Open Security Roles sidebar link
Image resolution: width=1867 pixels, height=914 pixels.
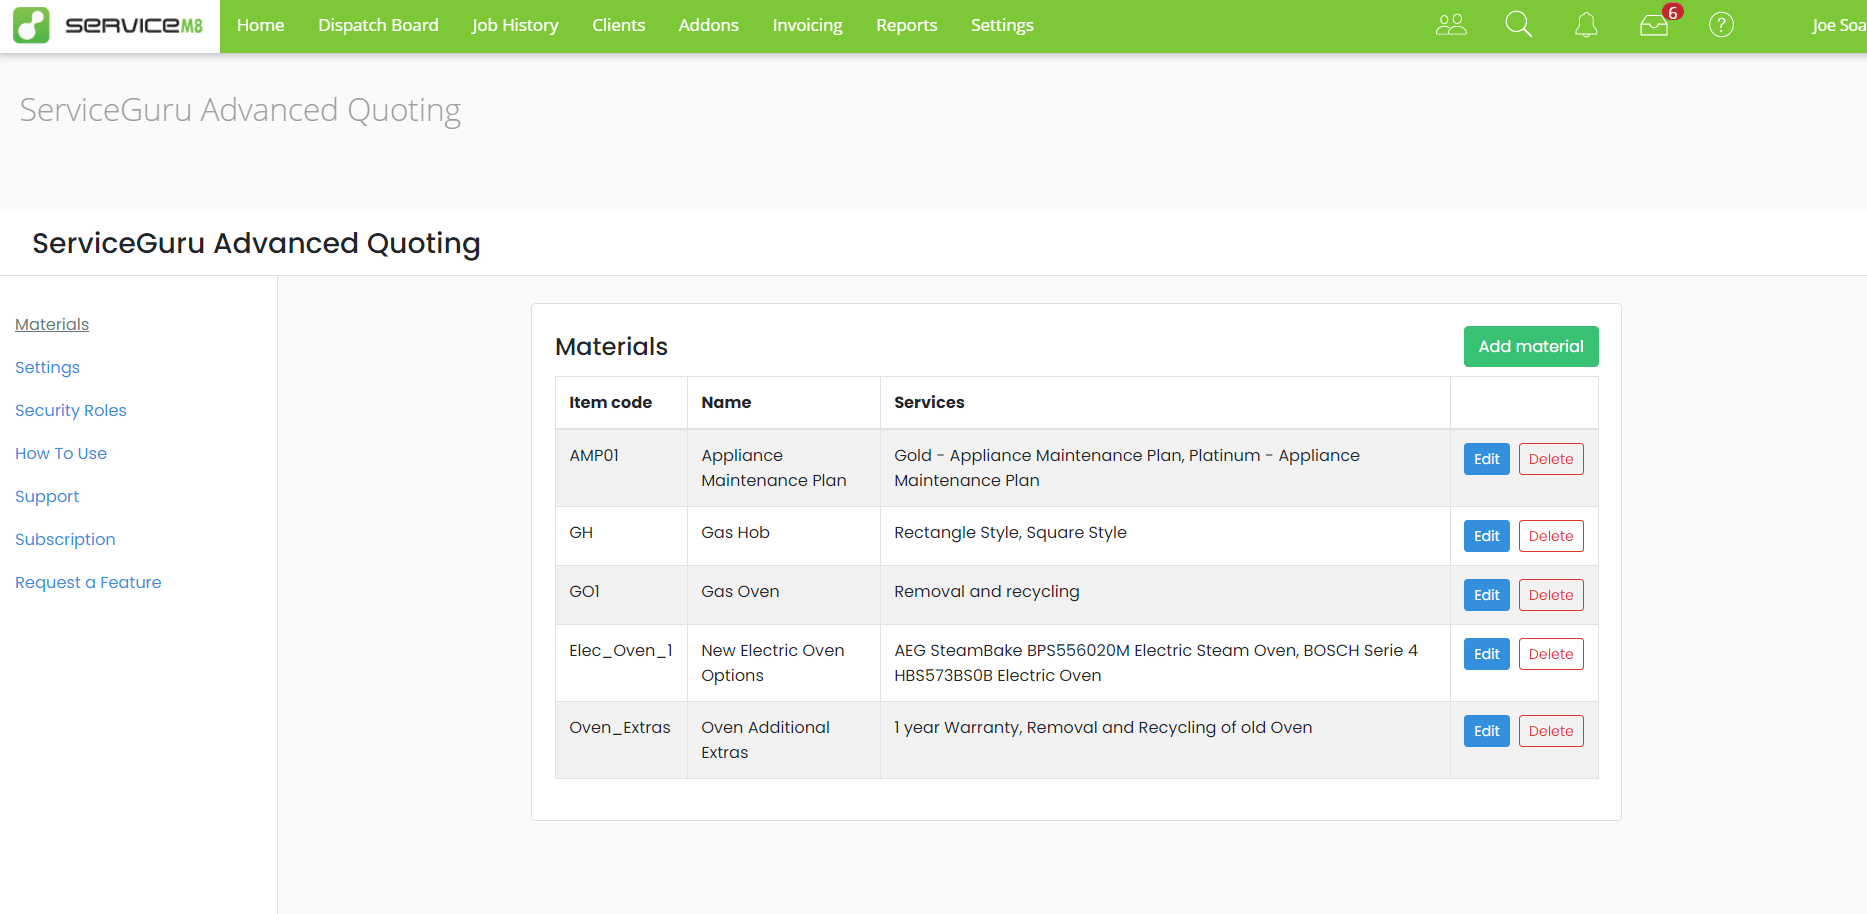71,410
